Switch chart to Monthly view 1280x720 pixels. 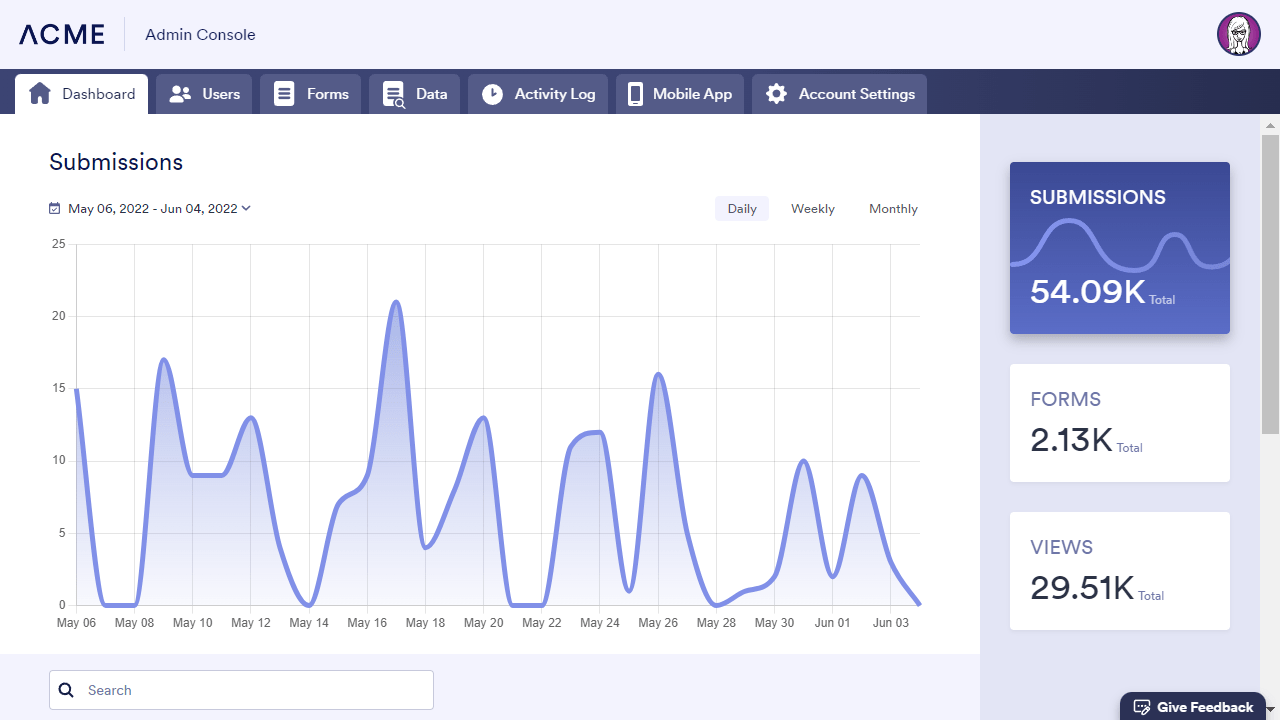point(893,209)
